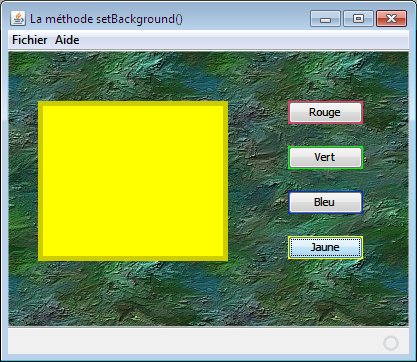Click the green border around the Vert button
417x362 pixels.
click(325, 147)
